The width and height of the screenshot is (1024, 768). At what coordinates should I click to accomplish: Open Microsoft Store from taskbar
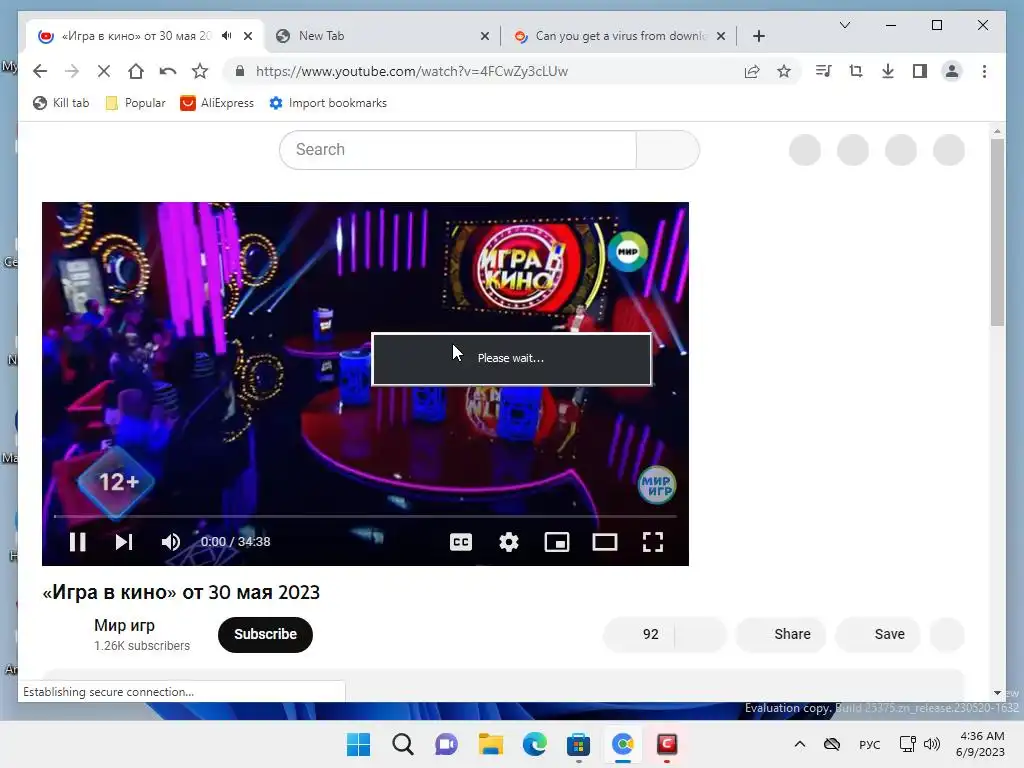point(579,744)
